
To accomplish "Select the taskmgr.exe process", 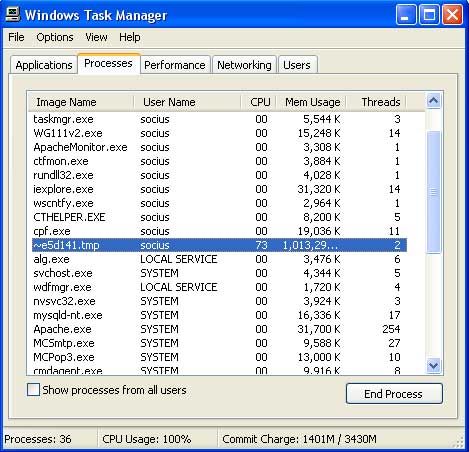I will pyautogui.click(x=219, y=119).
